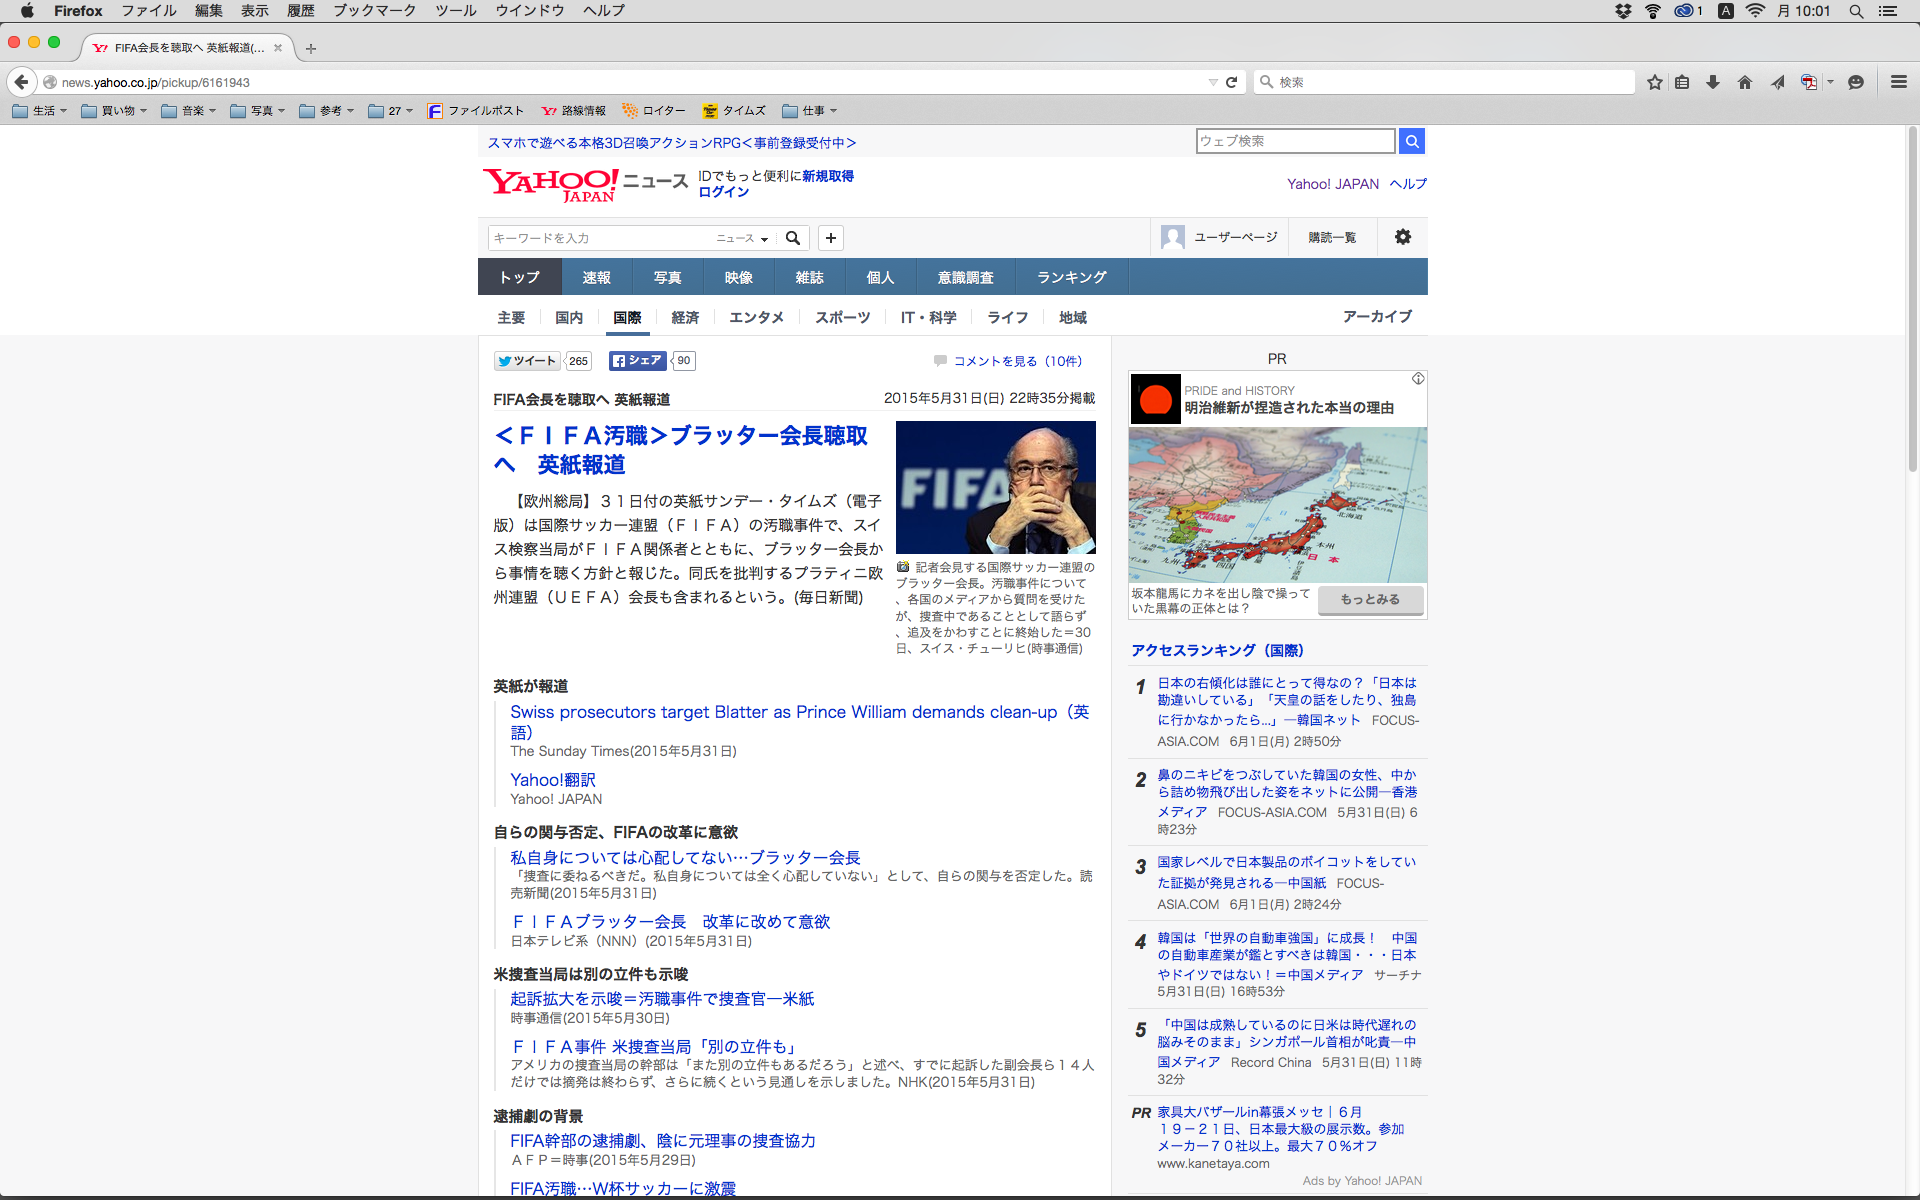The width and height of the screenshot is (1920, 1200).
Task: Open the Firefox downloads arrow icon
Action: point(1713,82)
